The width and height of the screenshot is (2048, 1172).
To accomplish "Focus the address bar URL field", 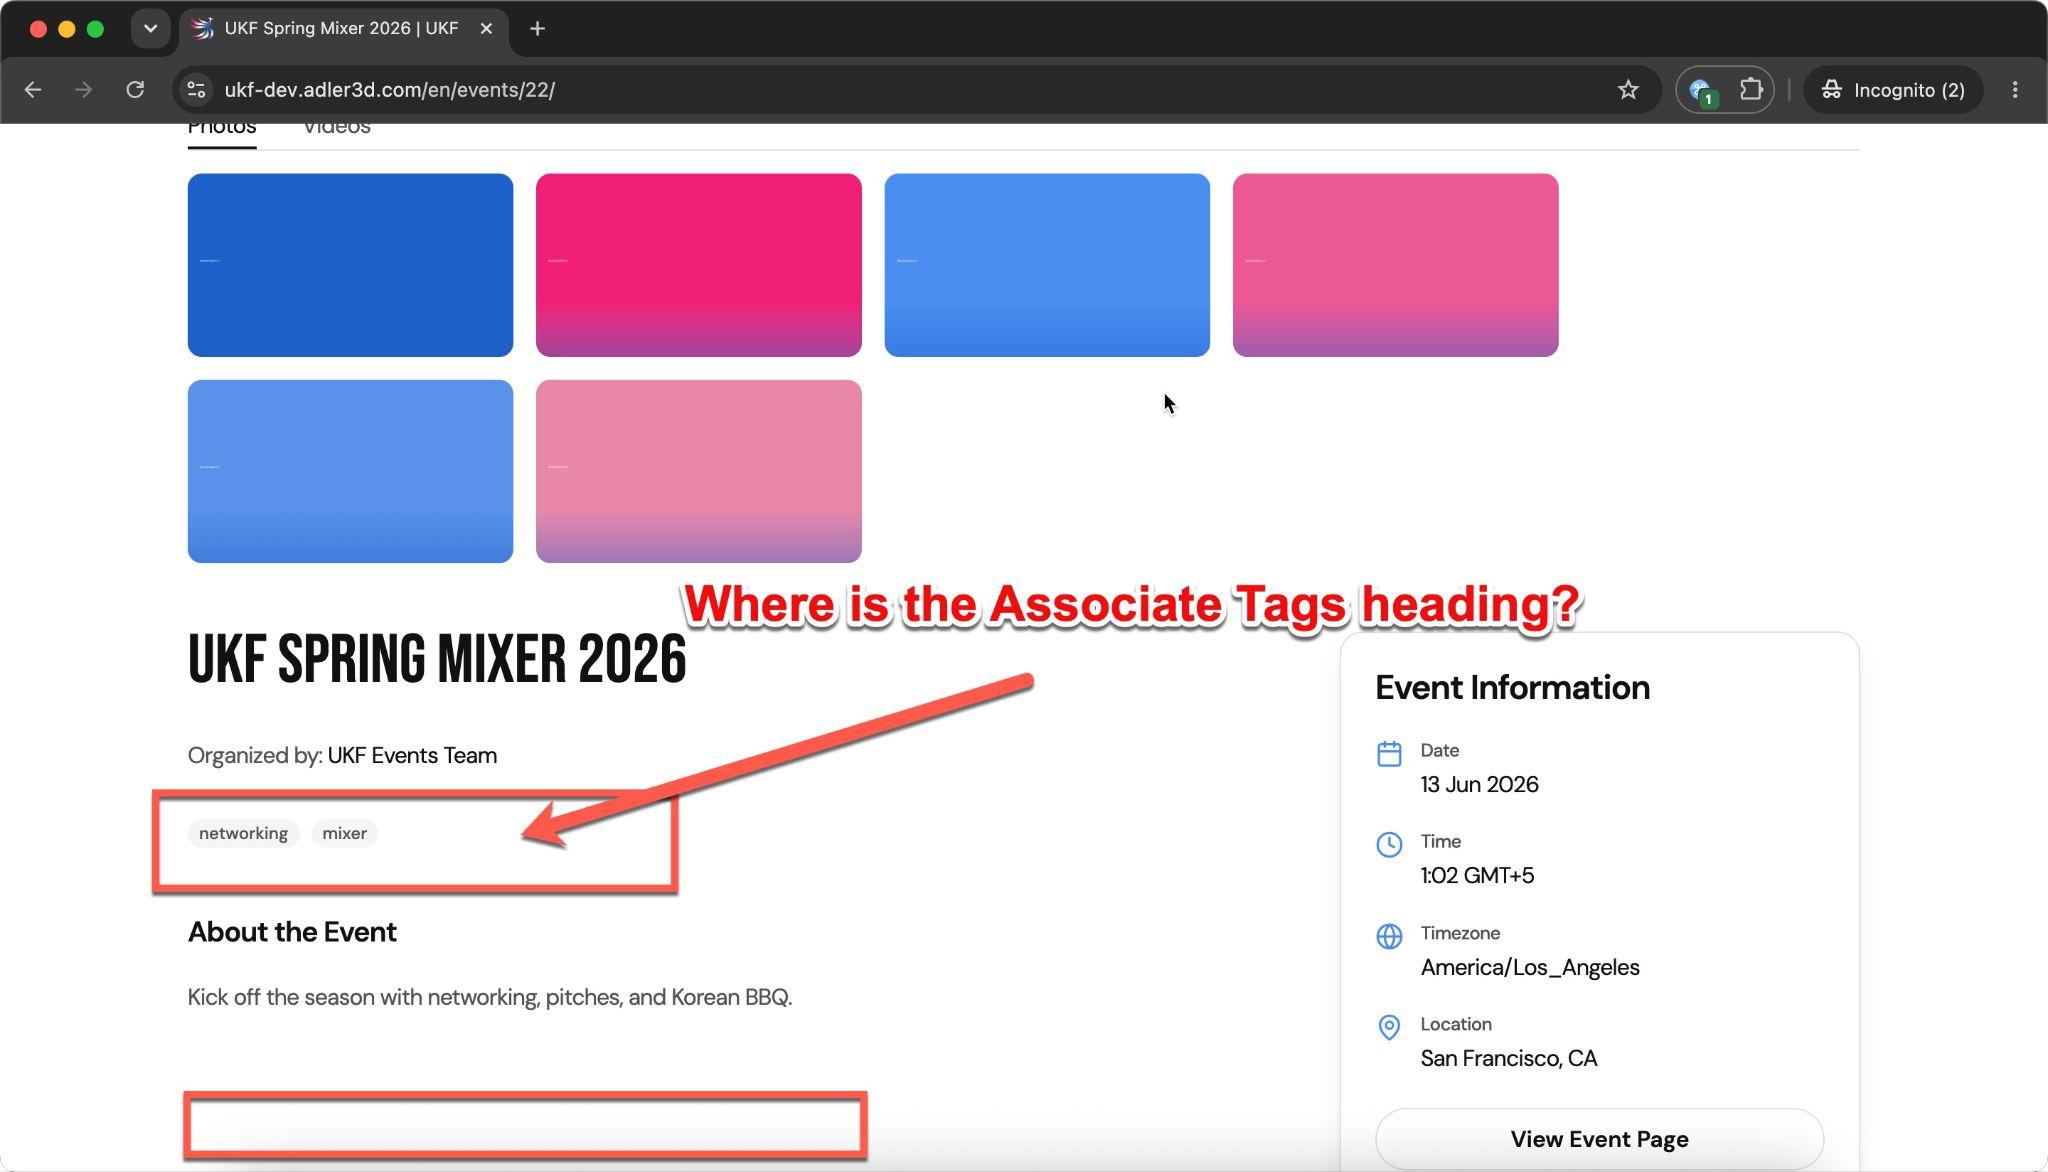I will point(900,90).
